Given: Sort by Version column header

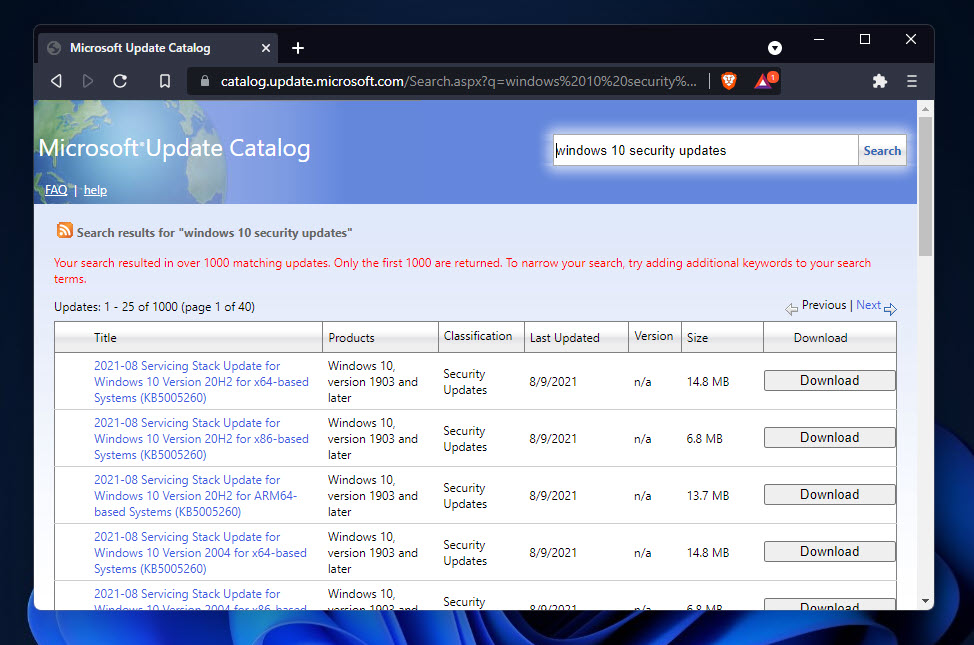Looking at the screenshot, I should (x=653, y=336).
